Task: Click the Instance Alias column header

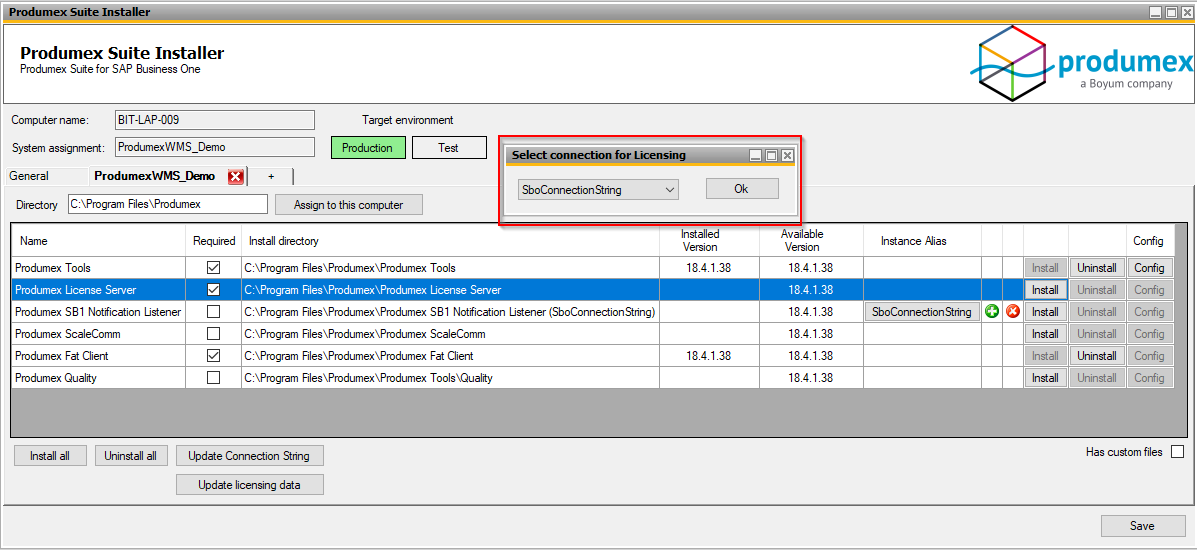Action: point(922,241)
